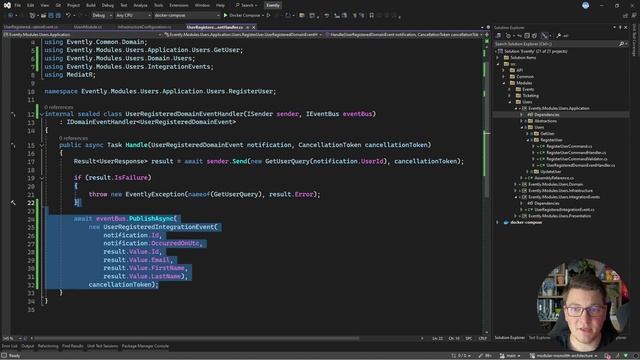Open the Any CPU platform dropdown
This screenshot has width=640, height=360.
tap(133, 16)
